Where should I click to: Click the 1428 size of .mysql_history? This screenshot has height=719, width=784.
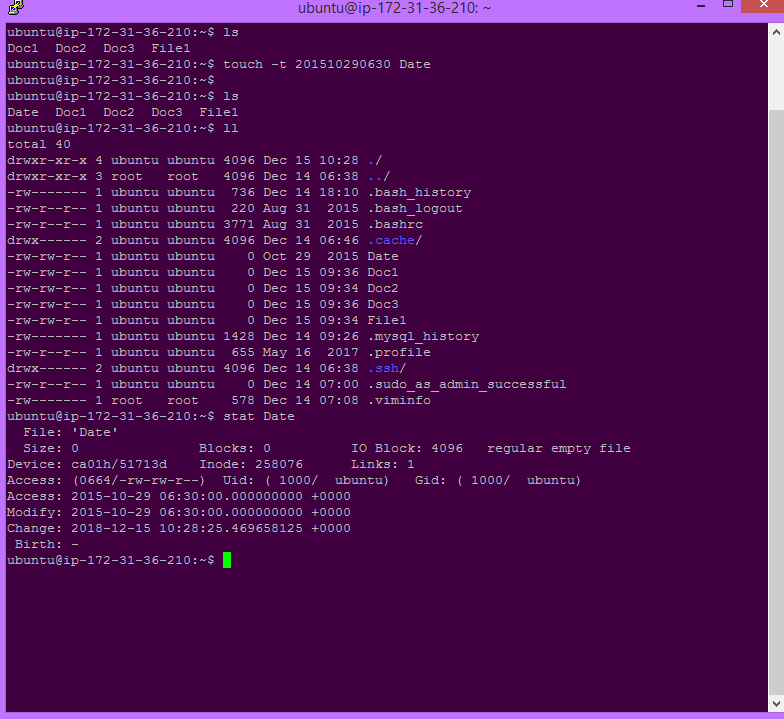(x=239, y=336)
